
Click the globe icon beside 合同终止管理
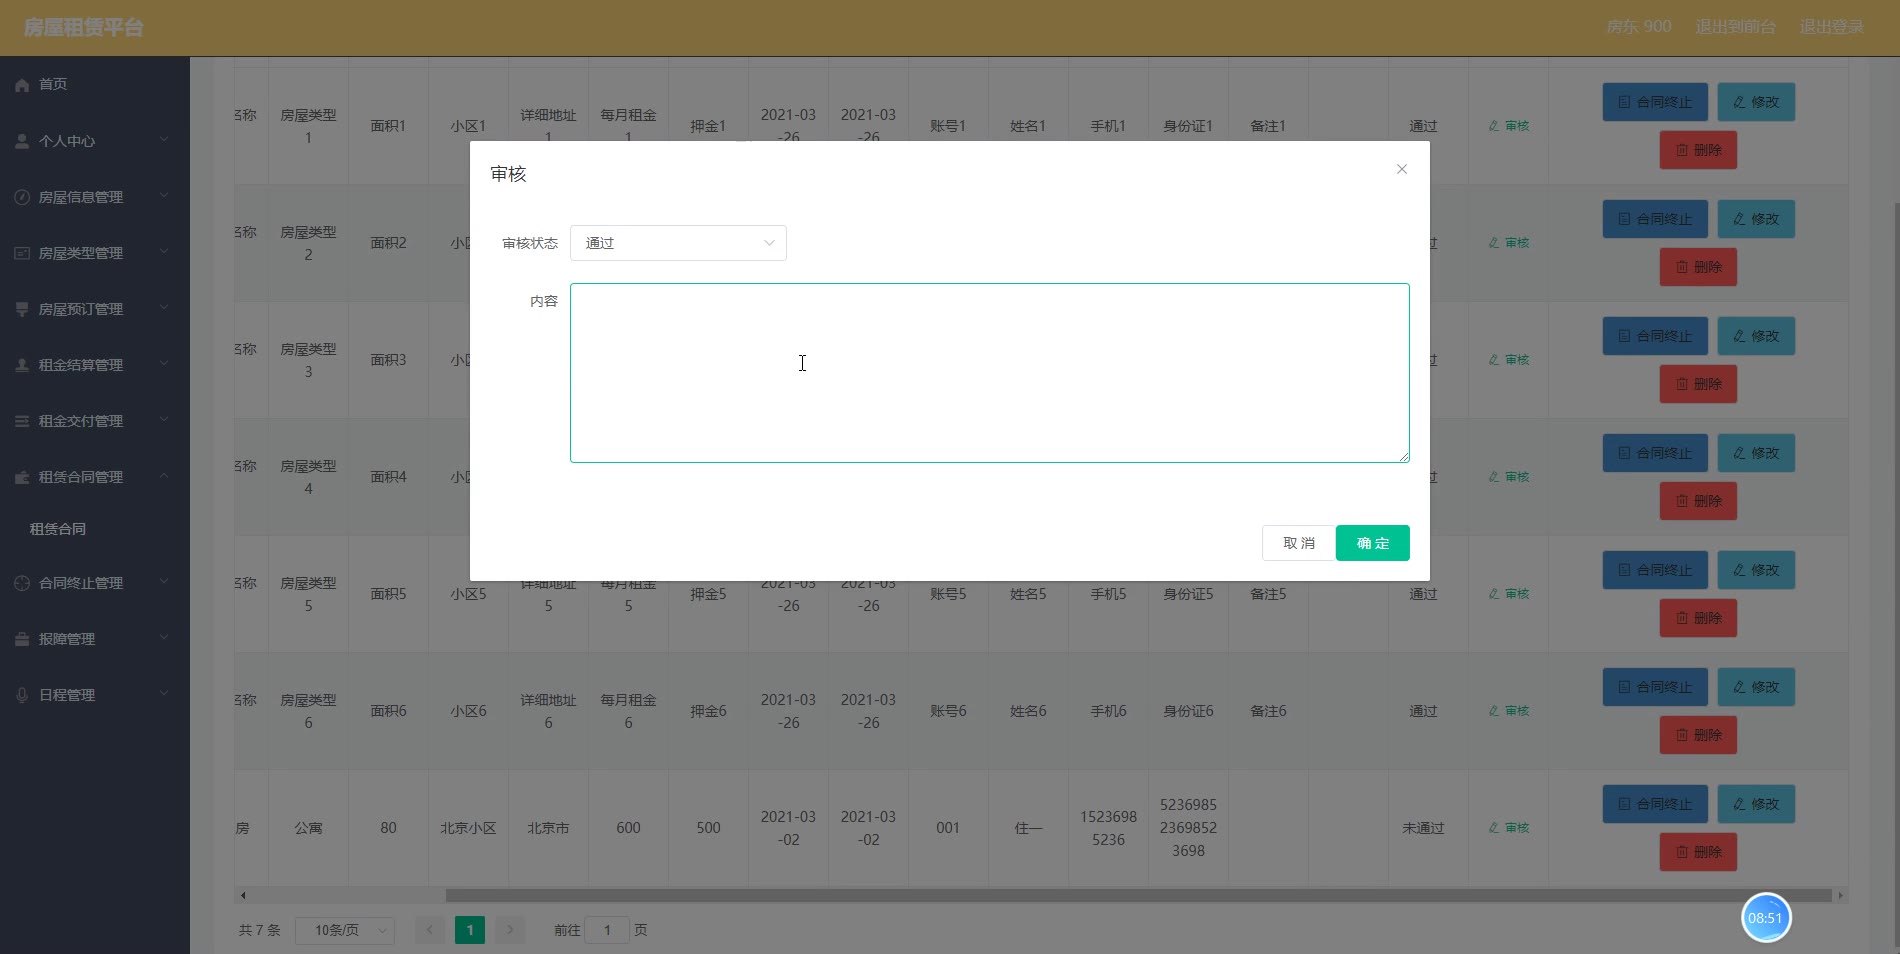point(22,583)
